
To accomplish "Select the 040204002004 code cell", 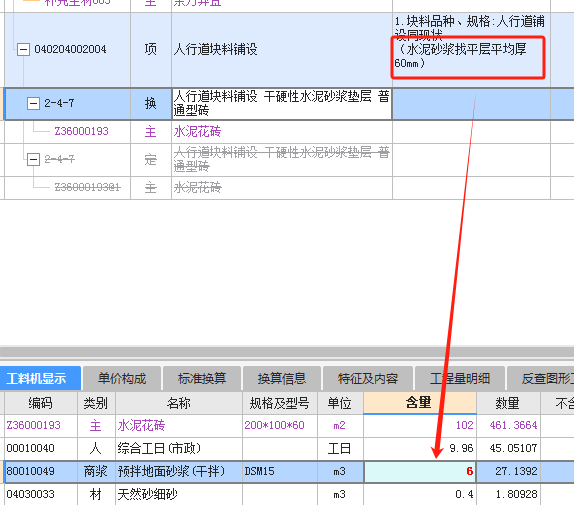I will 70,49.
